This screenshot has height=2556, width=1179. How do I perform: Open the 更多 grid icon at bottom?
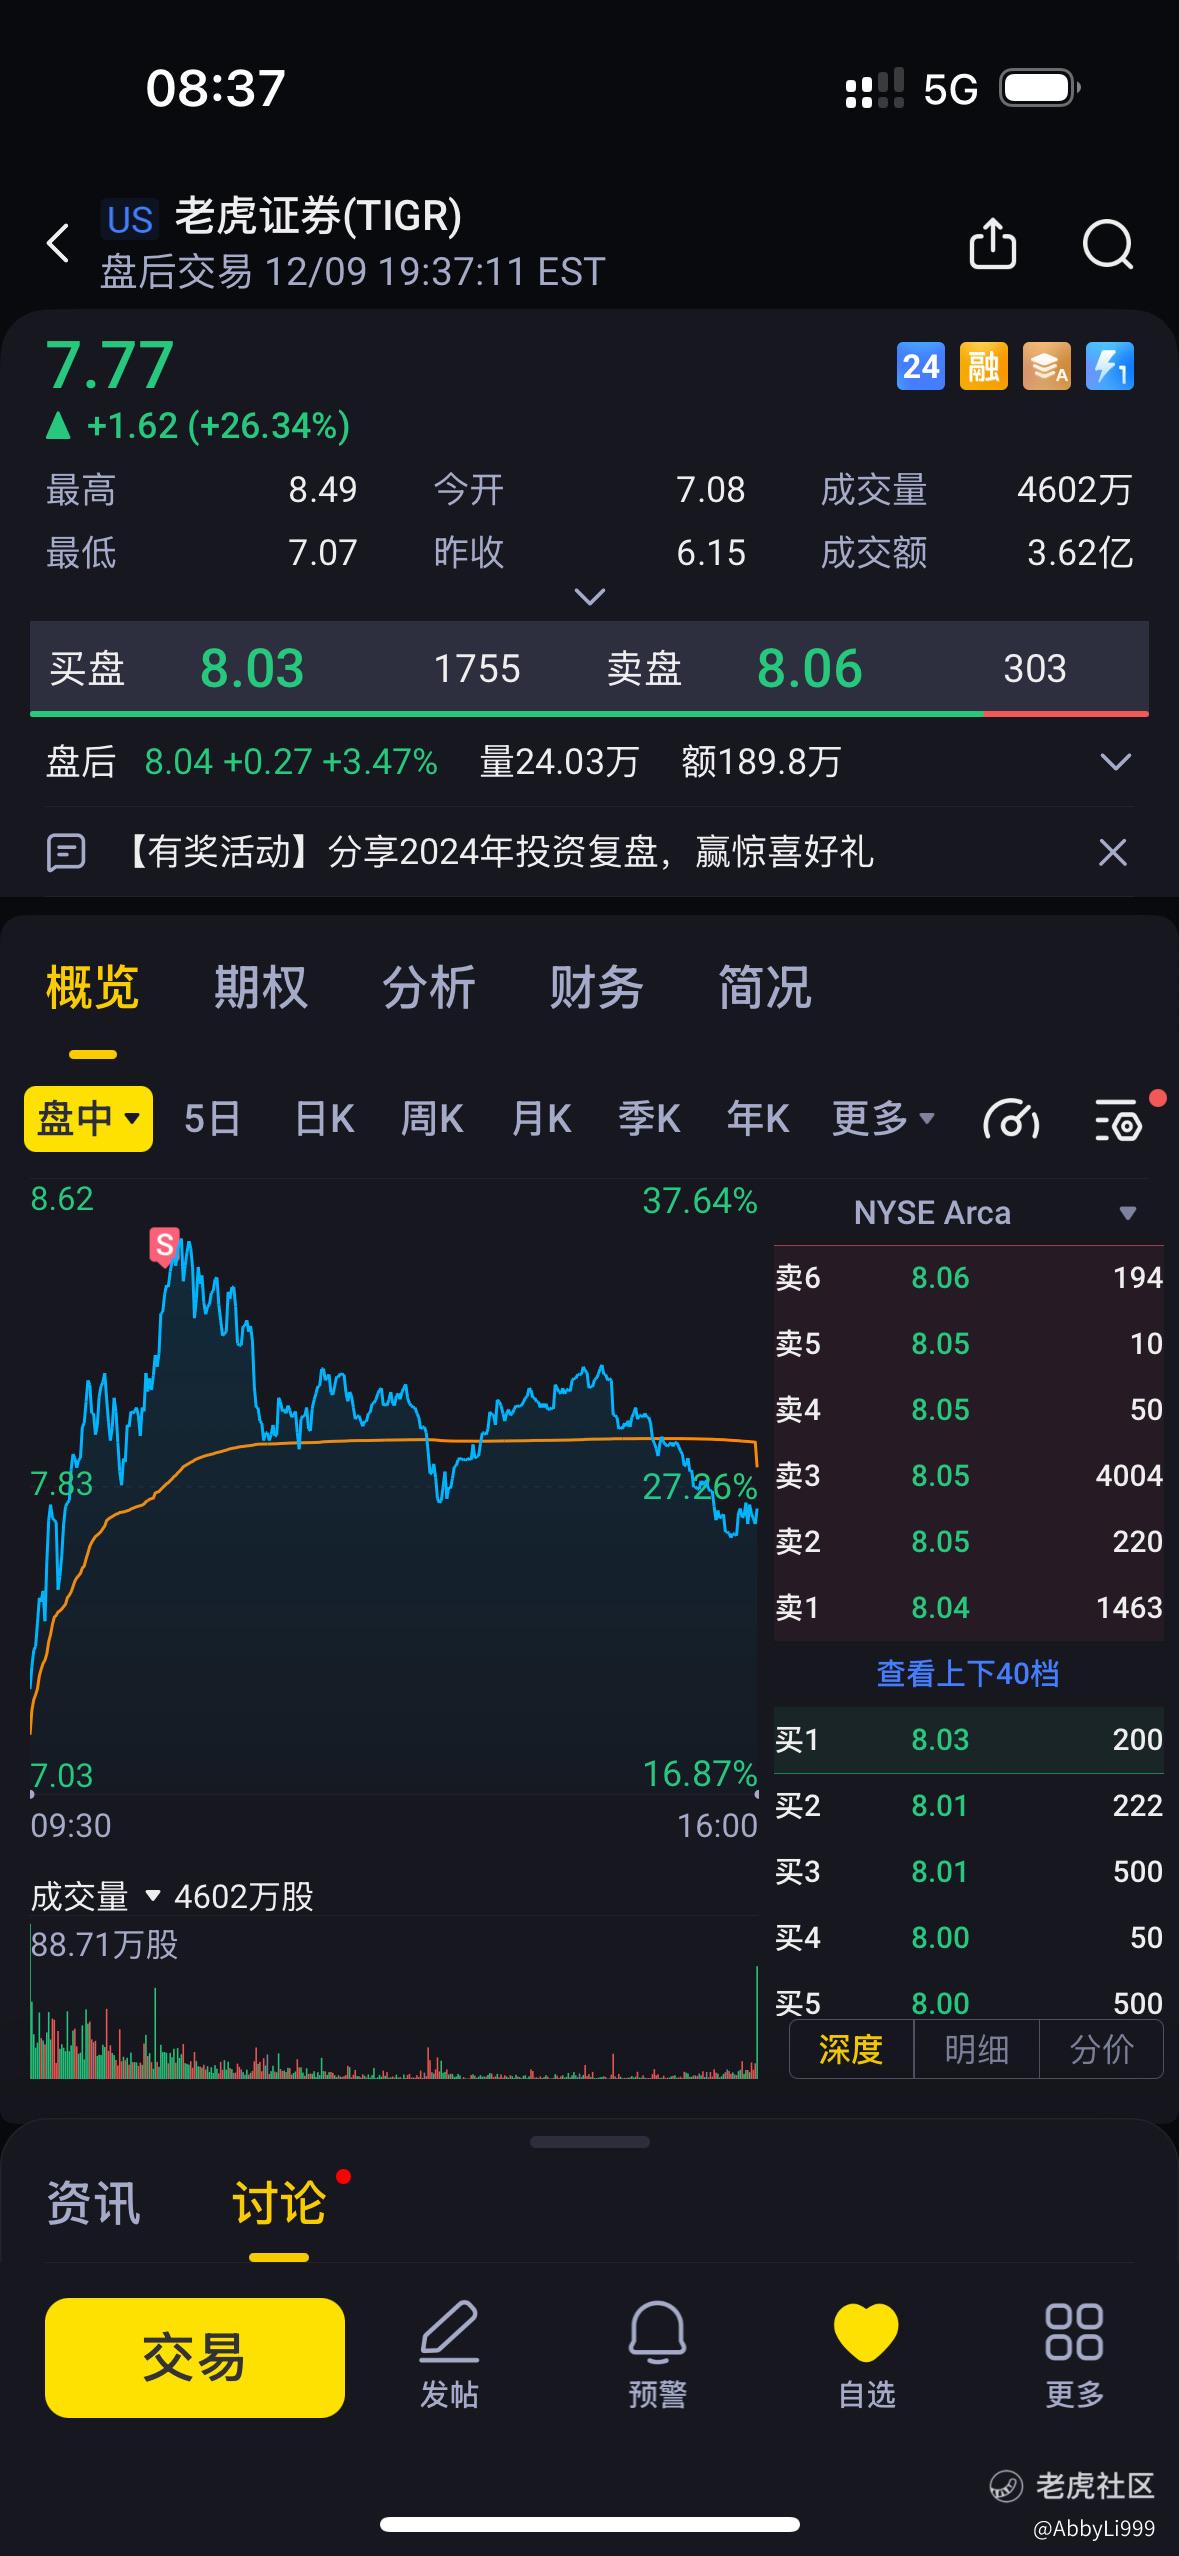1074,2354
